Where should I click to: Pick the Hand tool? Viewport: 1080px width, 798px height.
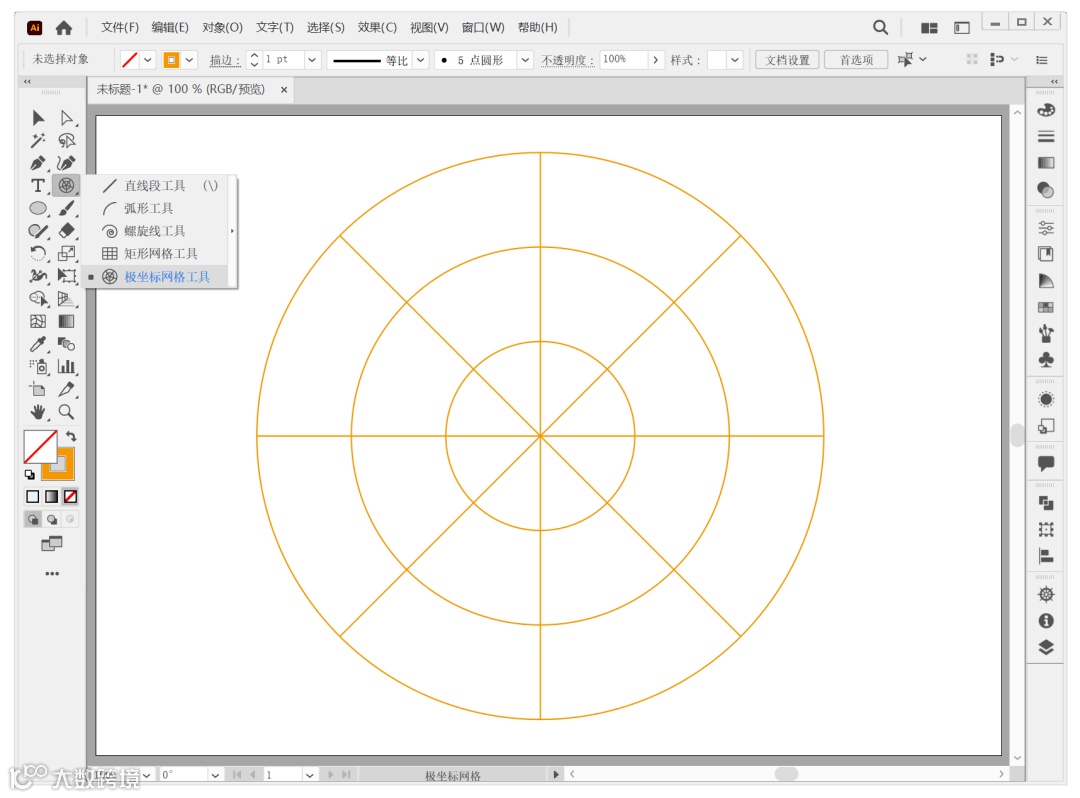[x=38, y=412]
